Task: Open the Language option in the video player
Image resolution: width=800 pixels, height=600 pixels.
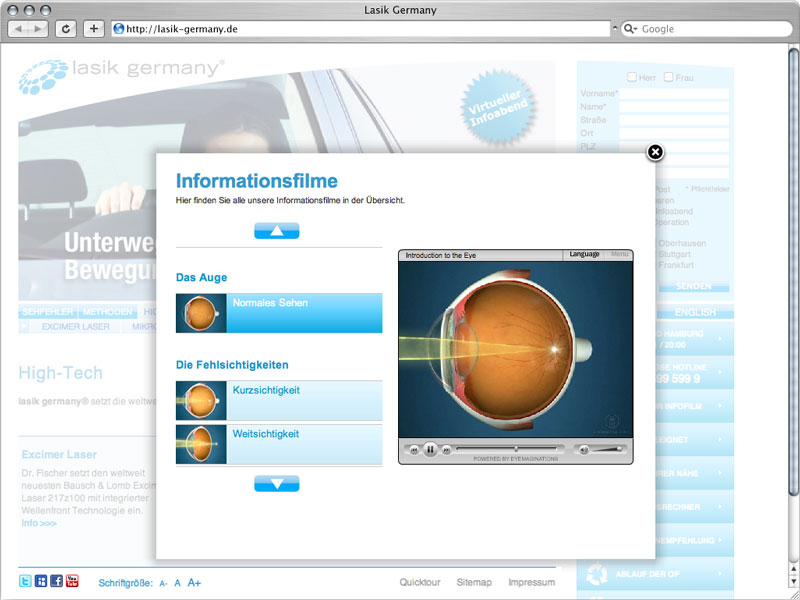Action: (x=584, y=254)
